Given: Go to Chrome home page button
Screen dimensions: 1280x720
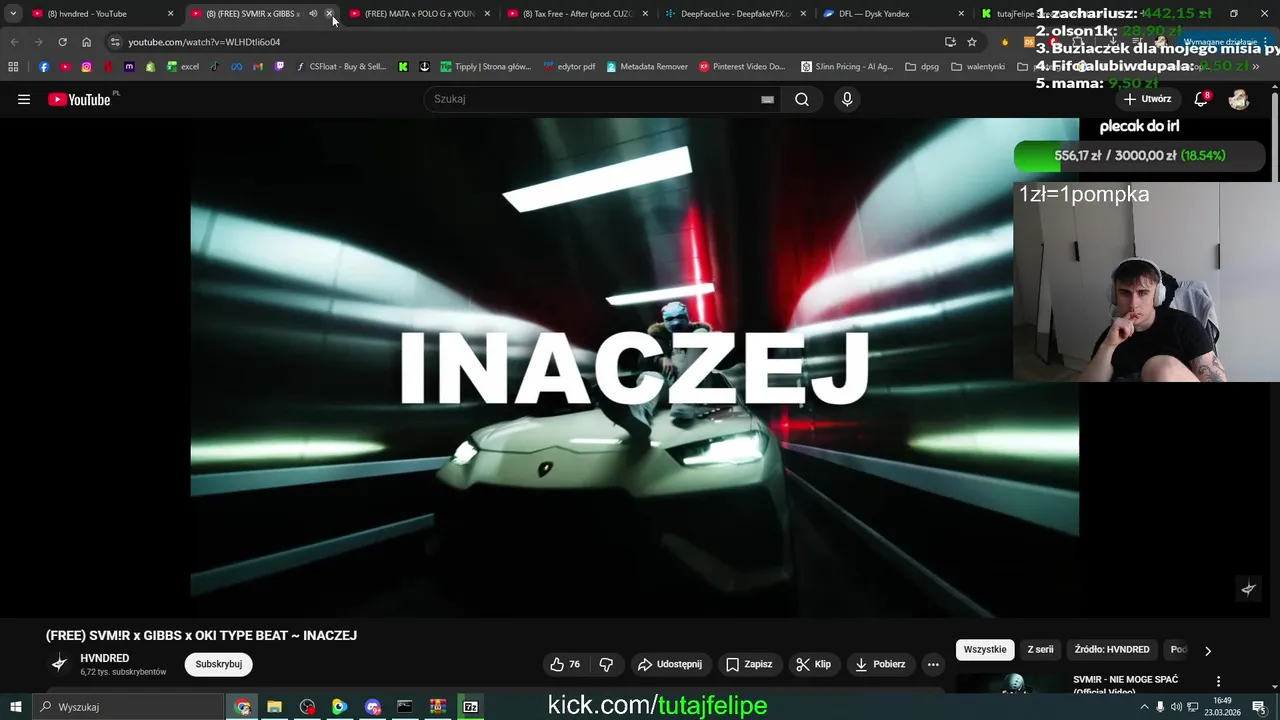Looking at the screenshot, I should click(x=86, y=42).
